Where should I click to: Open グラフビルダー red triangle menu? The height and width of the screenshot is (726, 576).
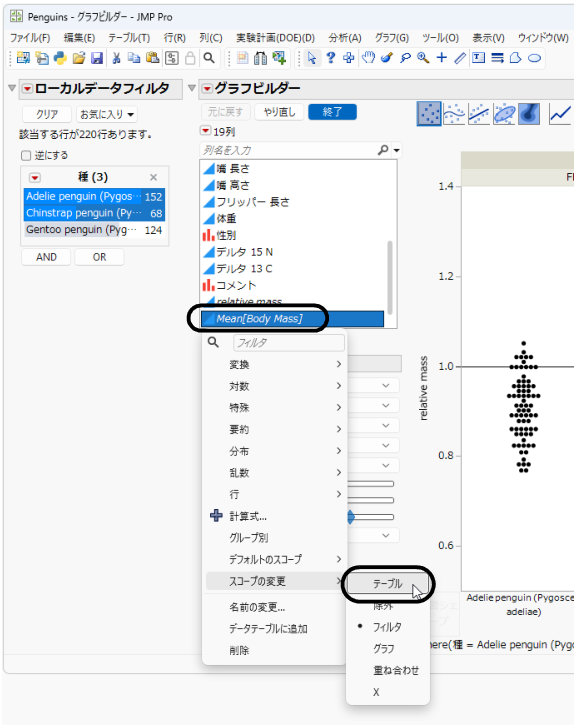point(207,88)
